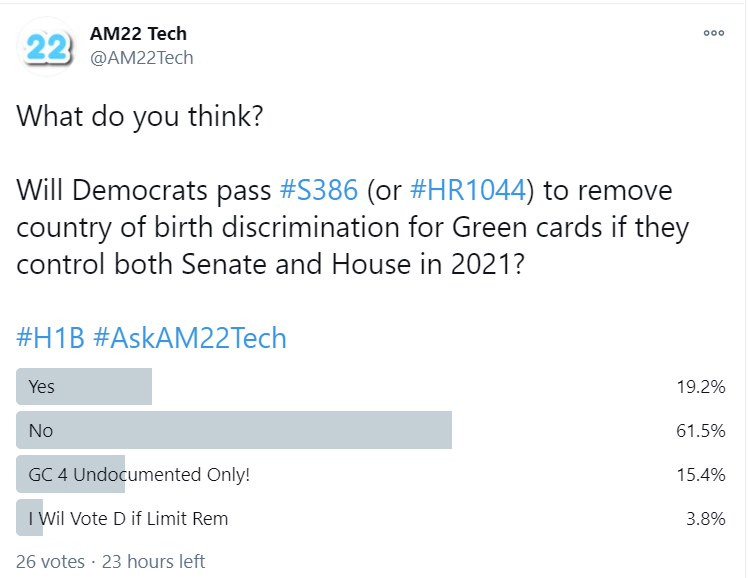
Task: Select the No poll option
Action: point(371,430)
